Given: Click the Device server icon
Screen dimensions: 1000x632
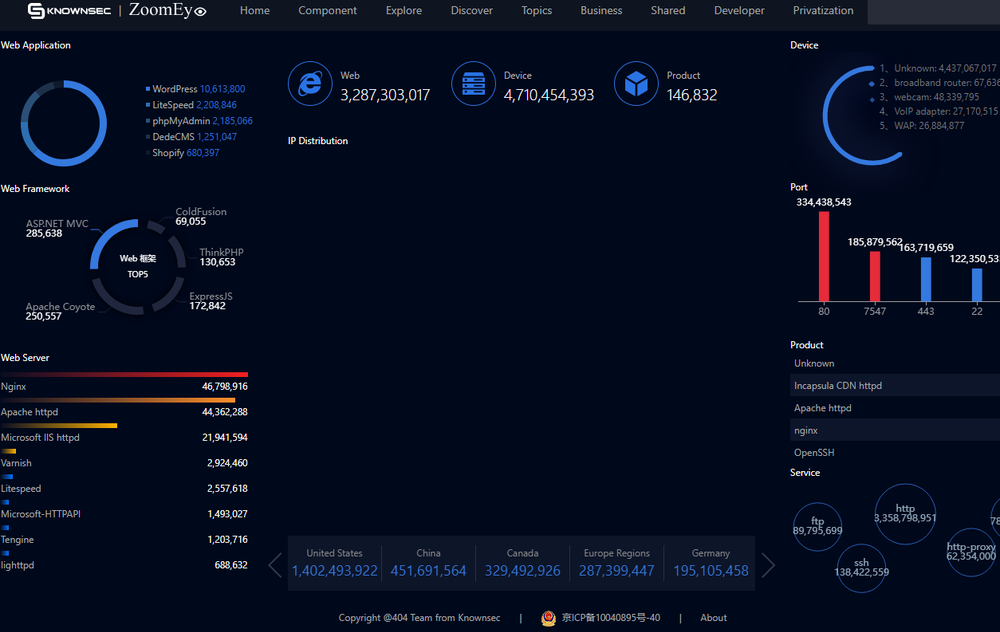Looking at the screenshot, I should coord(473,84).
